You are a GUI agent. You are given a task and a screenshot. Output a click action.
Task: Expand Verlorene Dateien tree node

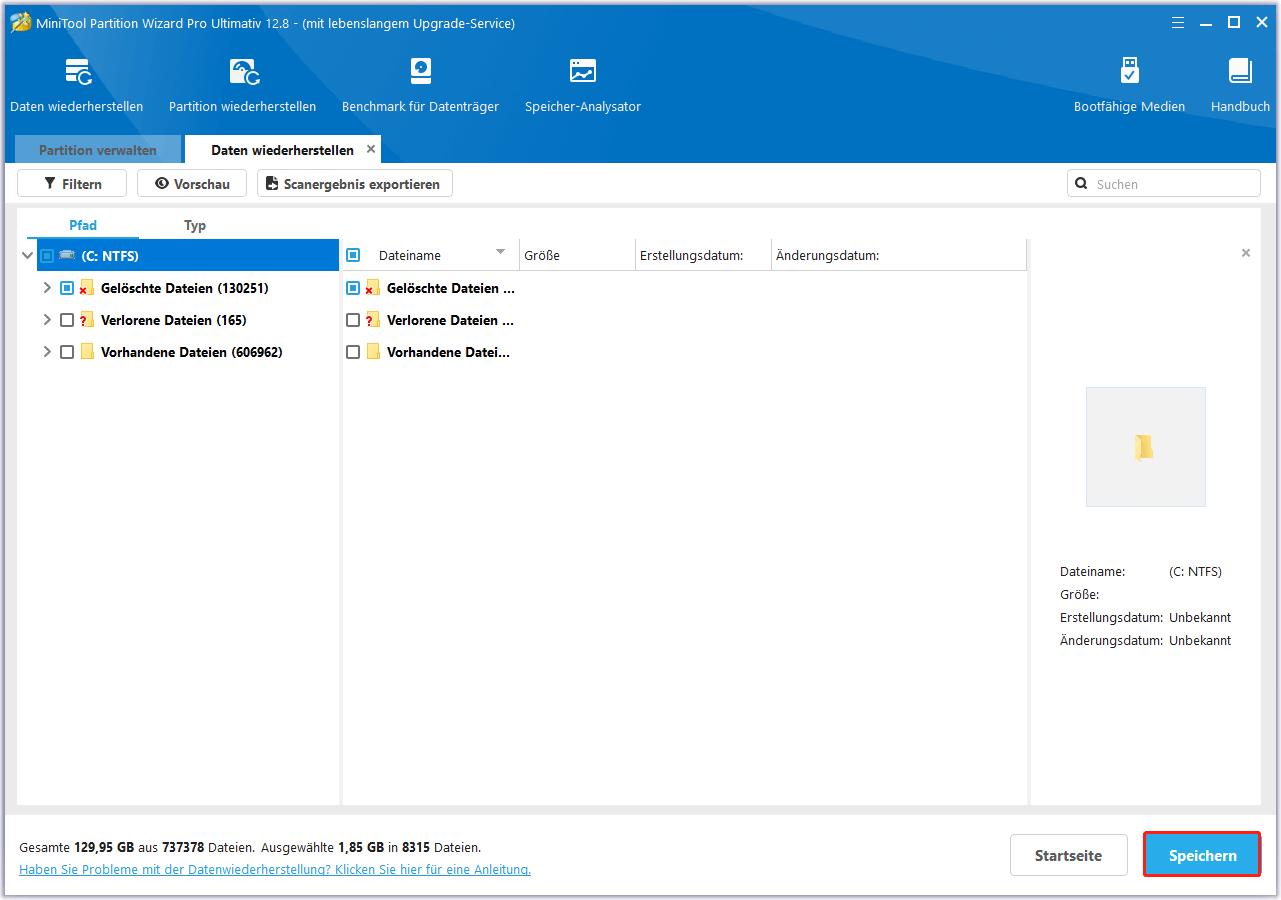tap(47, 320)
